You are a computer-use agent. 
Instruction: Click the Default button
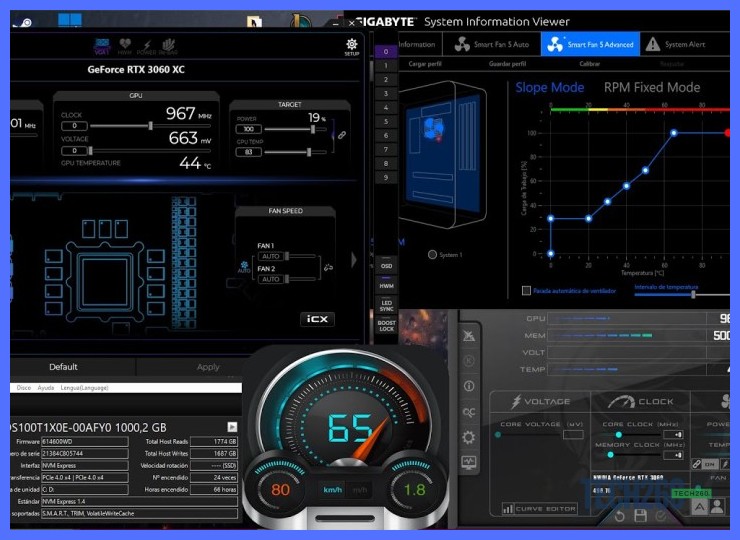(x=63, y=367)
